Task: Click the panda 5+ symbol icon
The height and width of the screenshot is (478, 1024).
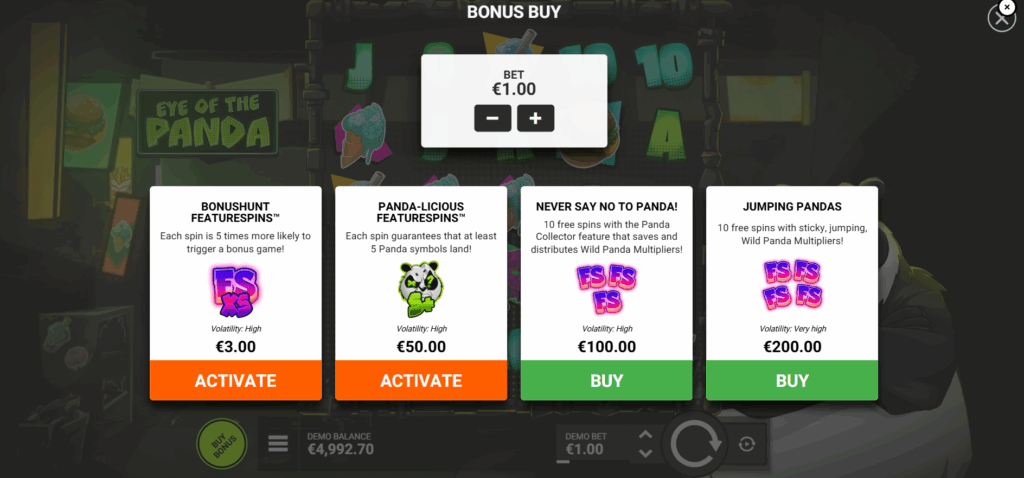Action: (x=421, y=291)
